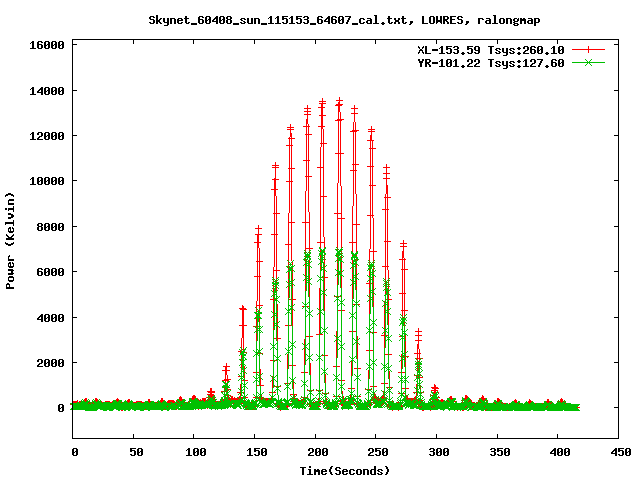Viewport: 640px width, 480px height.
Task: Click x-axis tick label 350
Action: pos(500,452)
